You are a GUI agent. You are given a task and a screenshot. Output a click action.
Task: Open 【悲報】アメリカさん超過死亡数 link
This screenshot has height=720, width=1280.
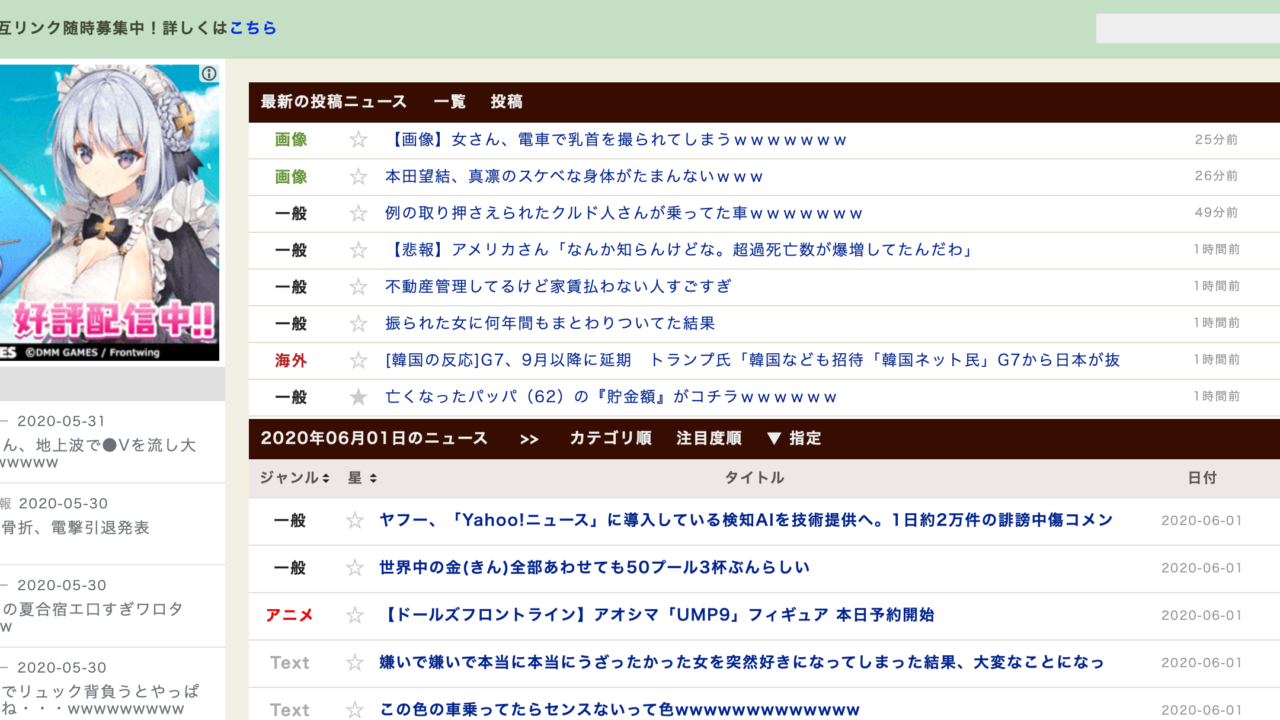[679, 250]
